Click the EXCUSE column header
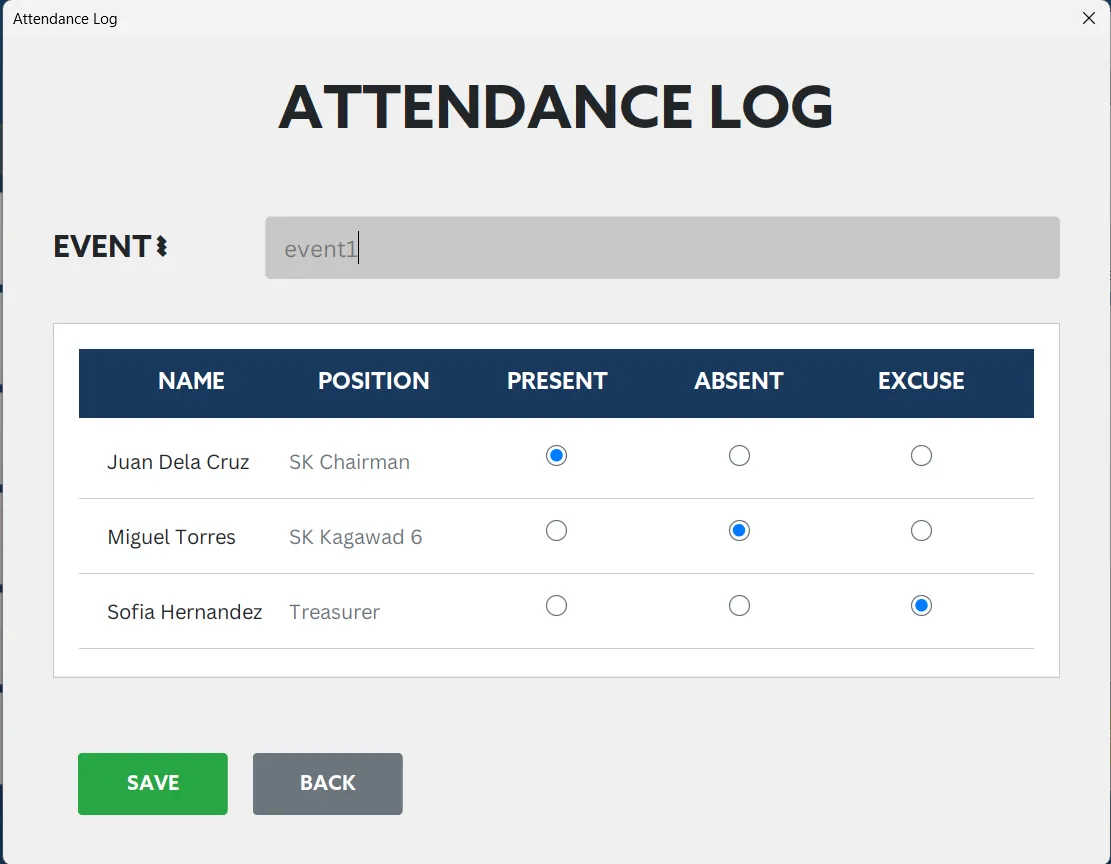 coord(921,381)
